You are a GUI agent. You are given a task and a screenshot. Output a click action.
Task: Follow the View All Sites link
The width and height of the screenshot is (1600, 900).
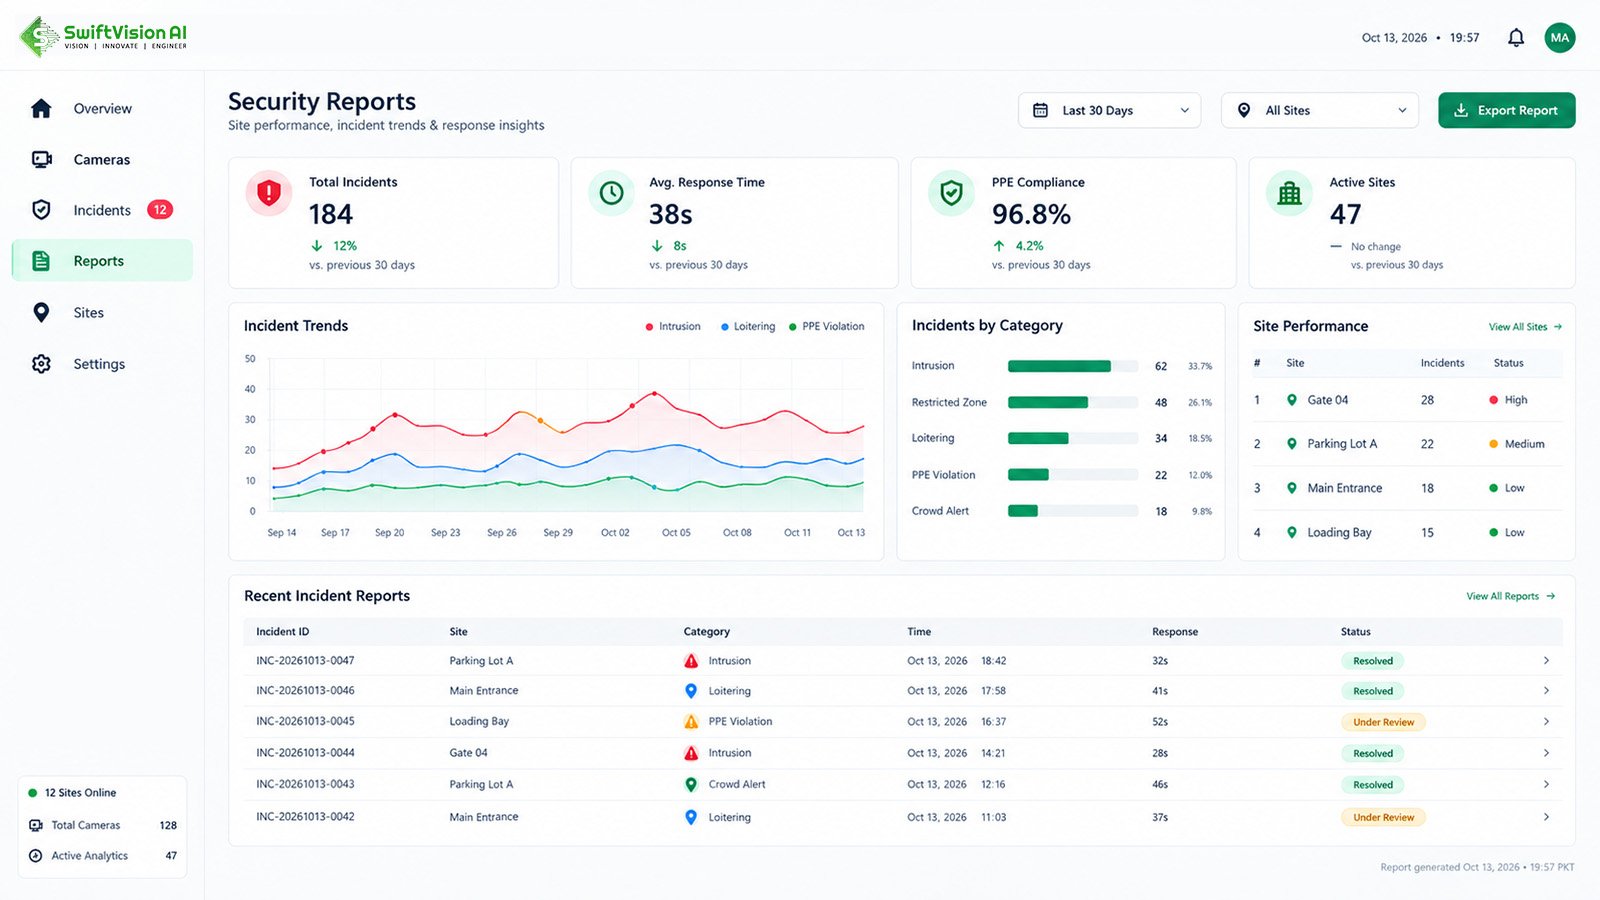click(x=1525, y=327)
